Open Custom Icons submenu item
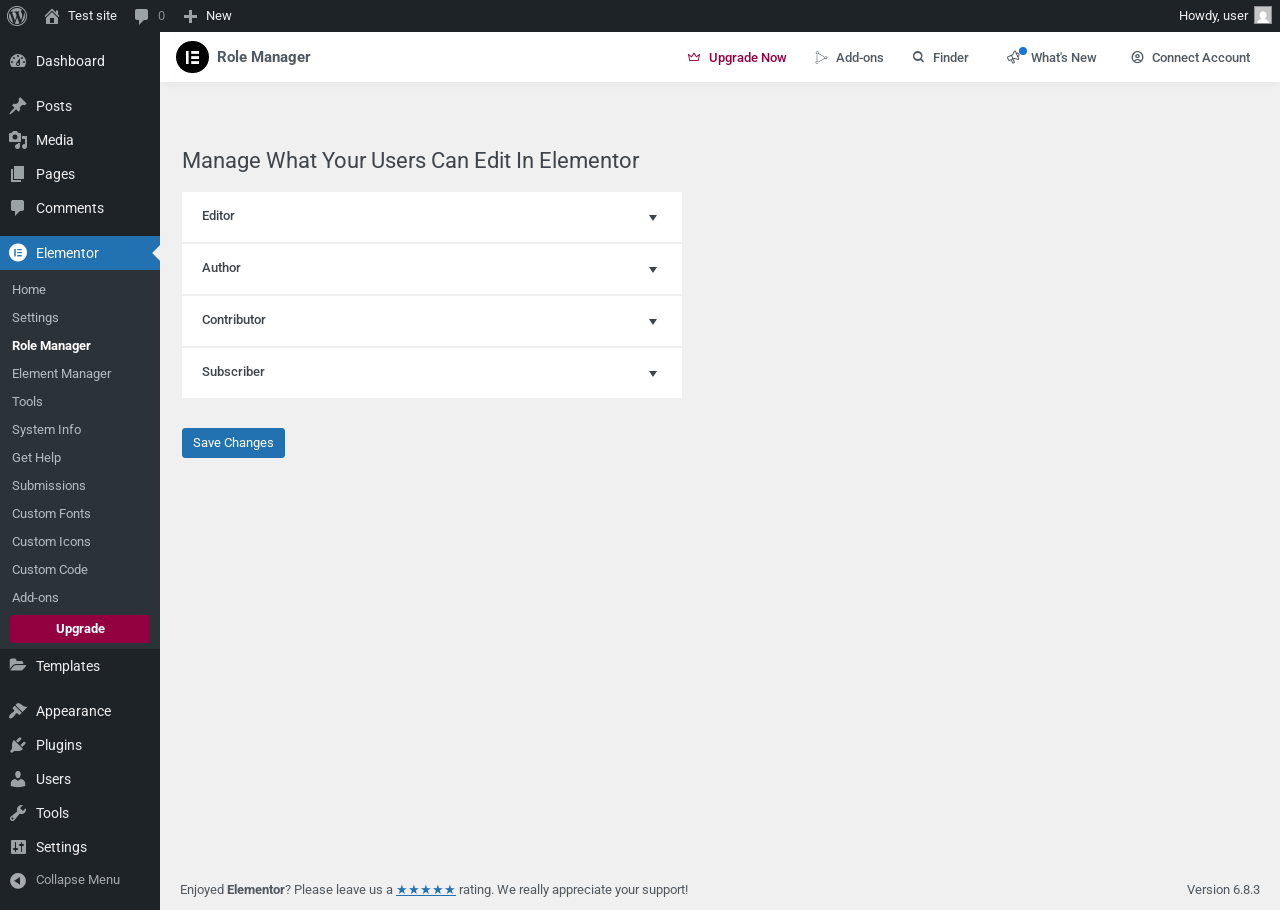The image size is (1280, 910). point(51,542)
